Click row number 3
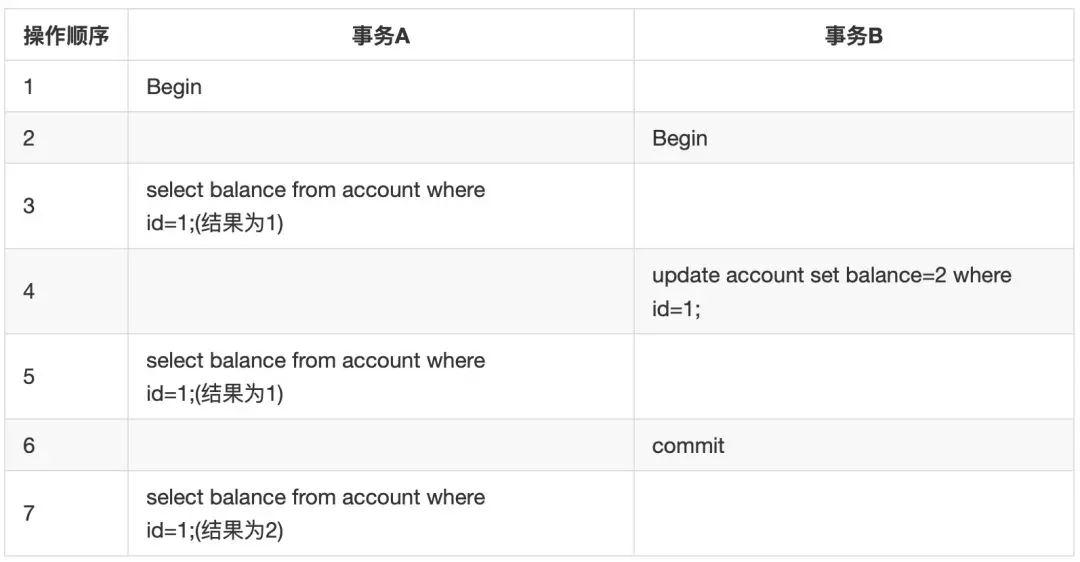The image size is (1080, 562). coord(28,206)
